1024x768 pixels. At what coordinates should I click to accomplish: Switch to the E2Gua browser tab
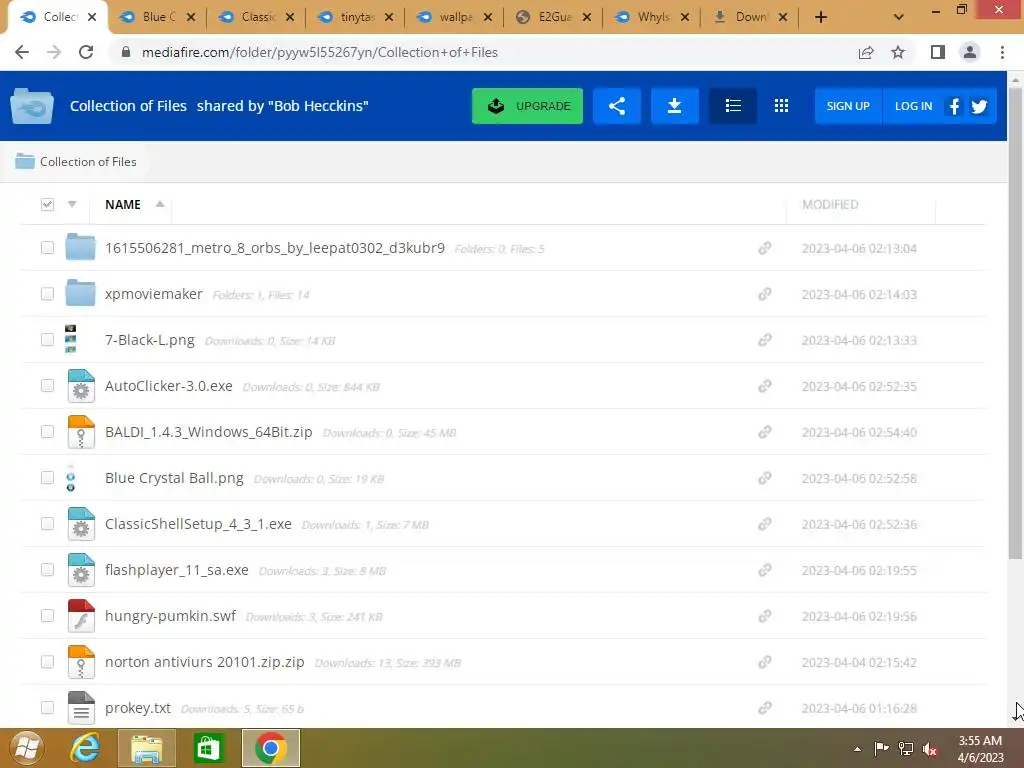click(x=552, y=17)
